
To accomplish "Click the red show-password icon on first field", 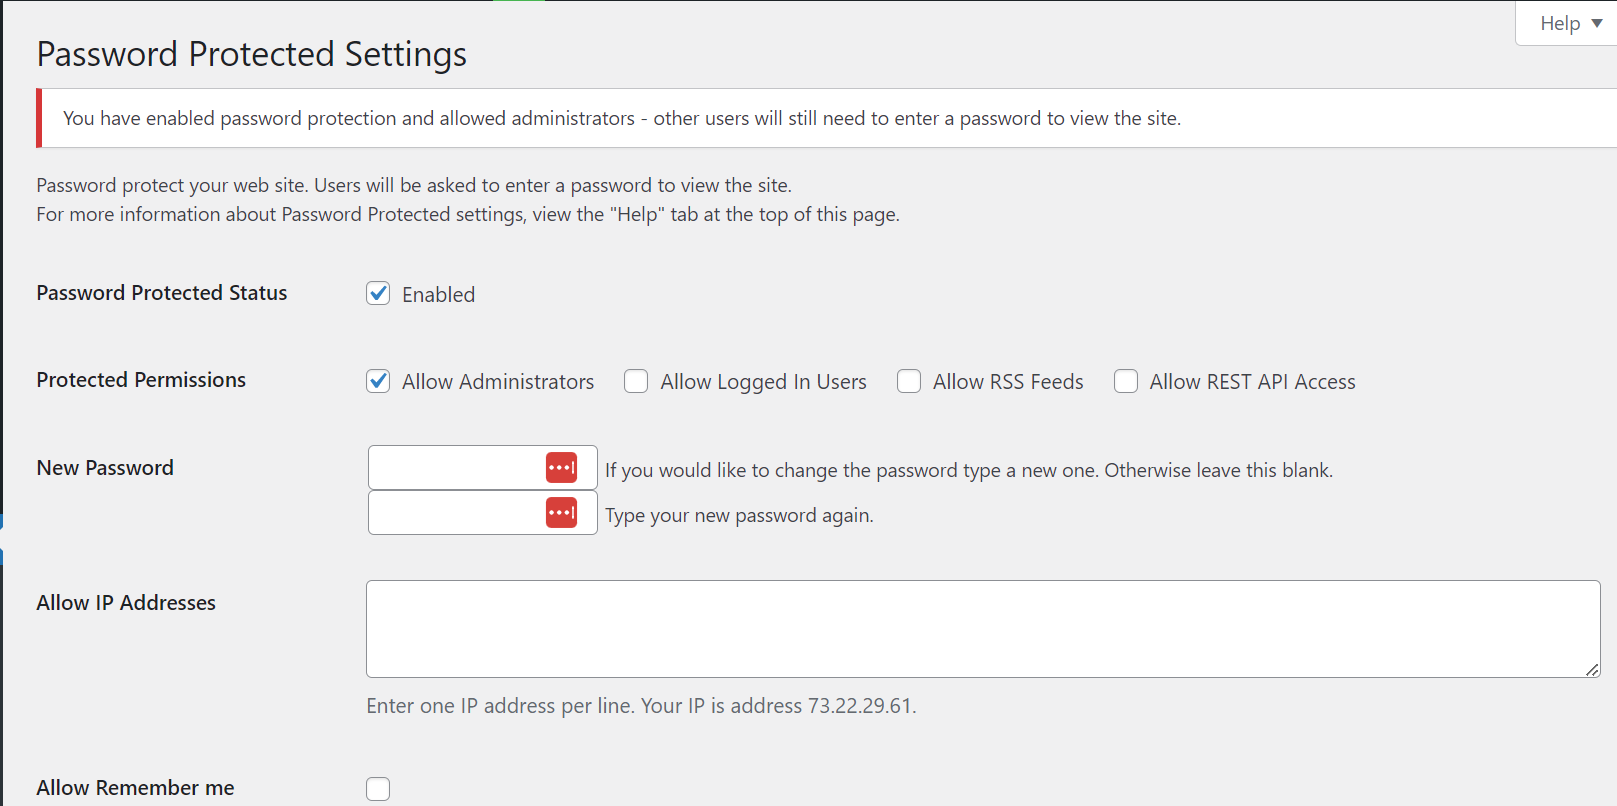I will click(x=561, y=467).
